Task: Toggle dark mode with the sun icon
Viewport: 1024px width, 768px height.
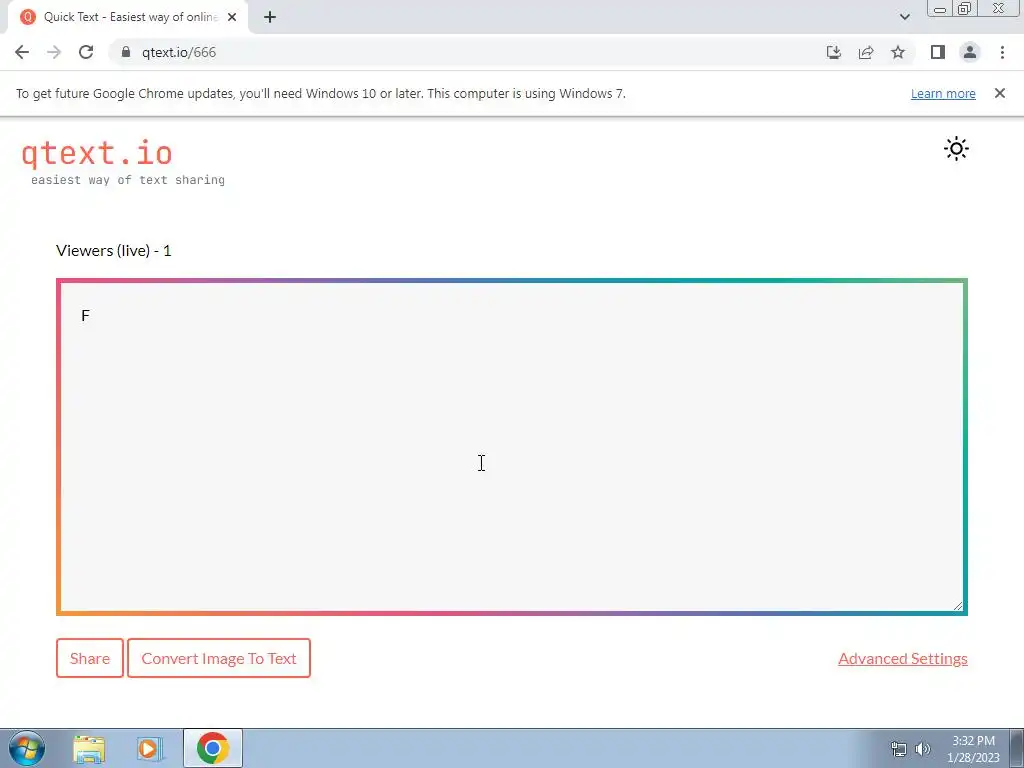Action: click(956, 149)
